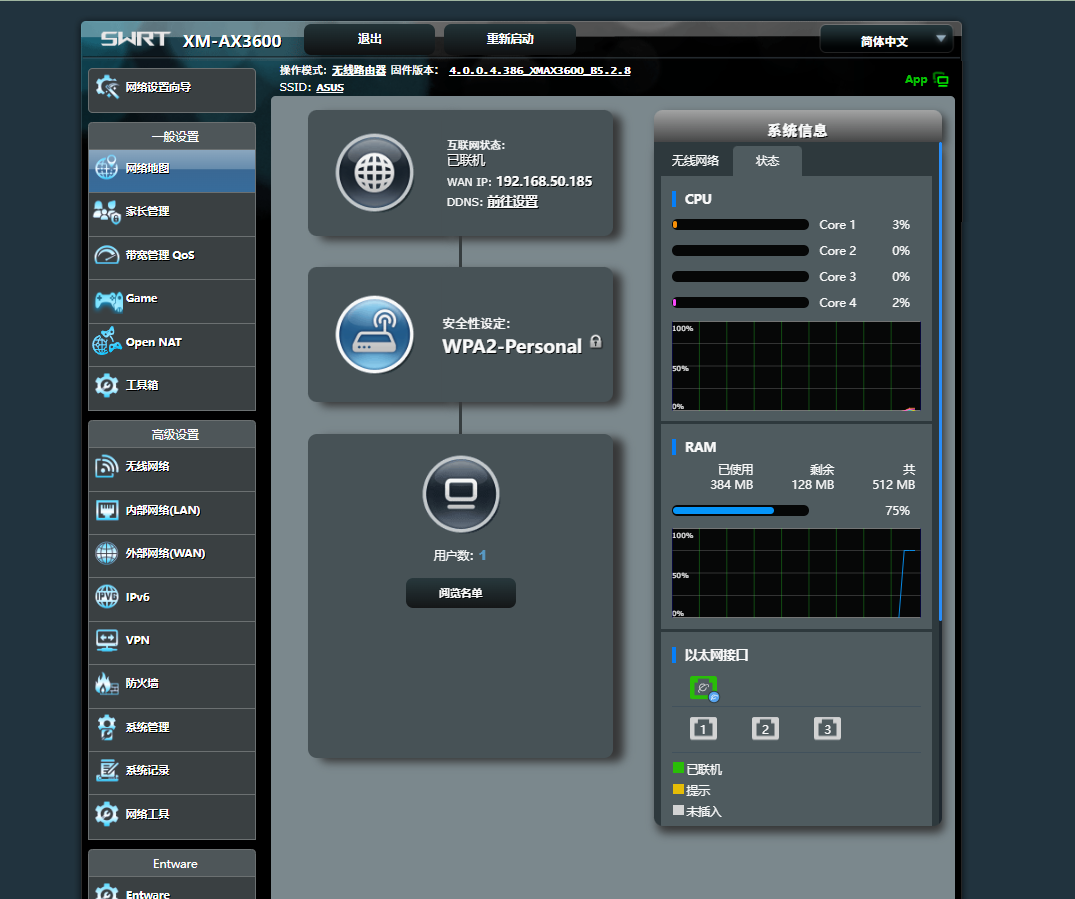The width and height of the screenshot is (1075, 899).
Task: Select LAN port 1 icon
Action: pyautogui.click(x=703, y=728)
